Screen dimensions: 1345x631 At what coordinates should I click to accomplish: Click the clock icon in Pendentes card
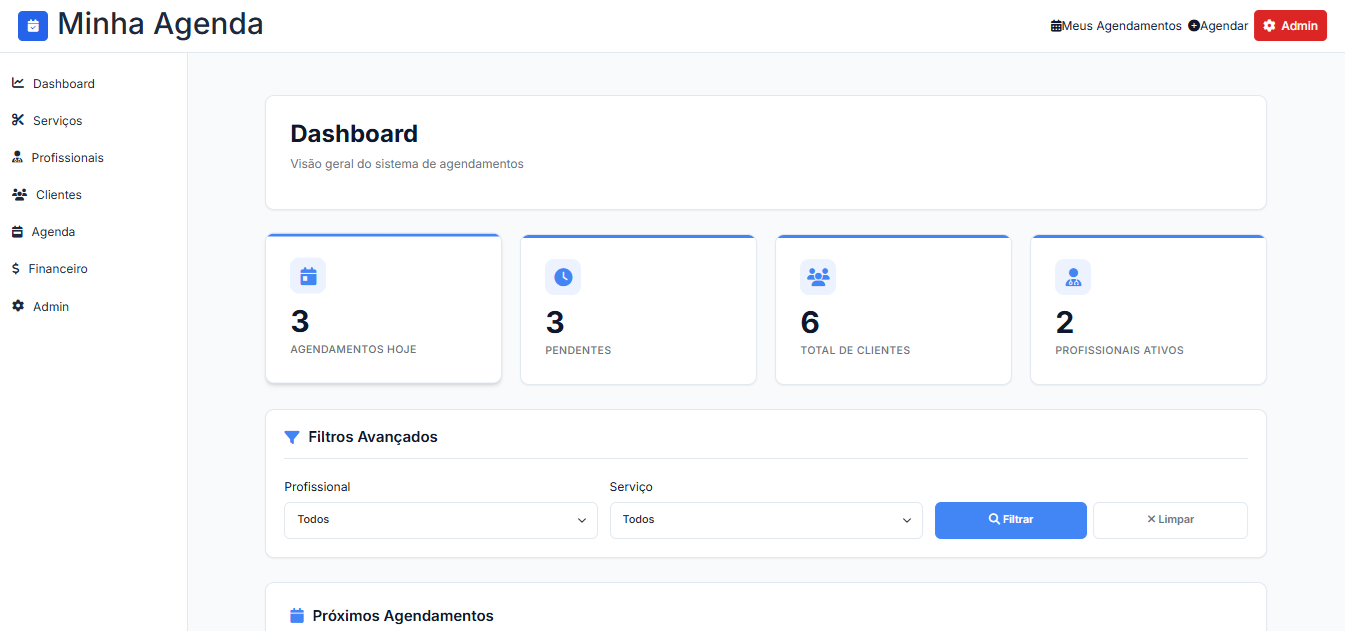click(x=563, y=277)
